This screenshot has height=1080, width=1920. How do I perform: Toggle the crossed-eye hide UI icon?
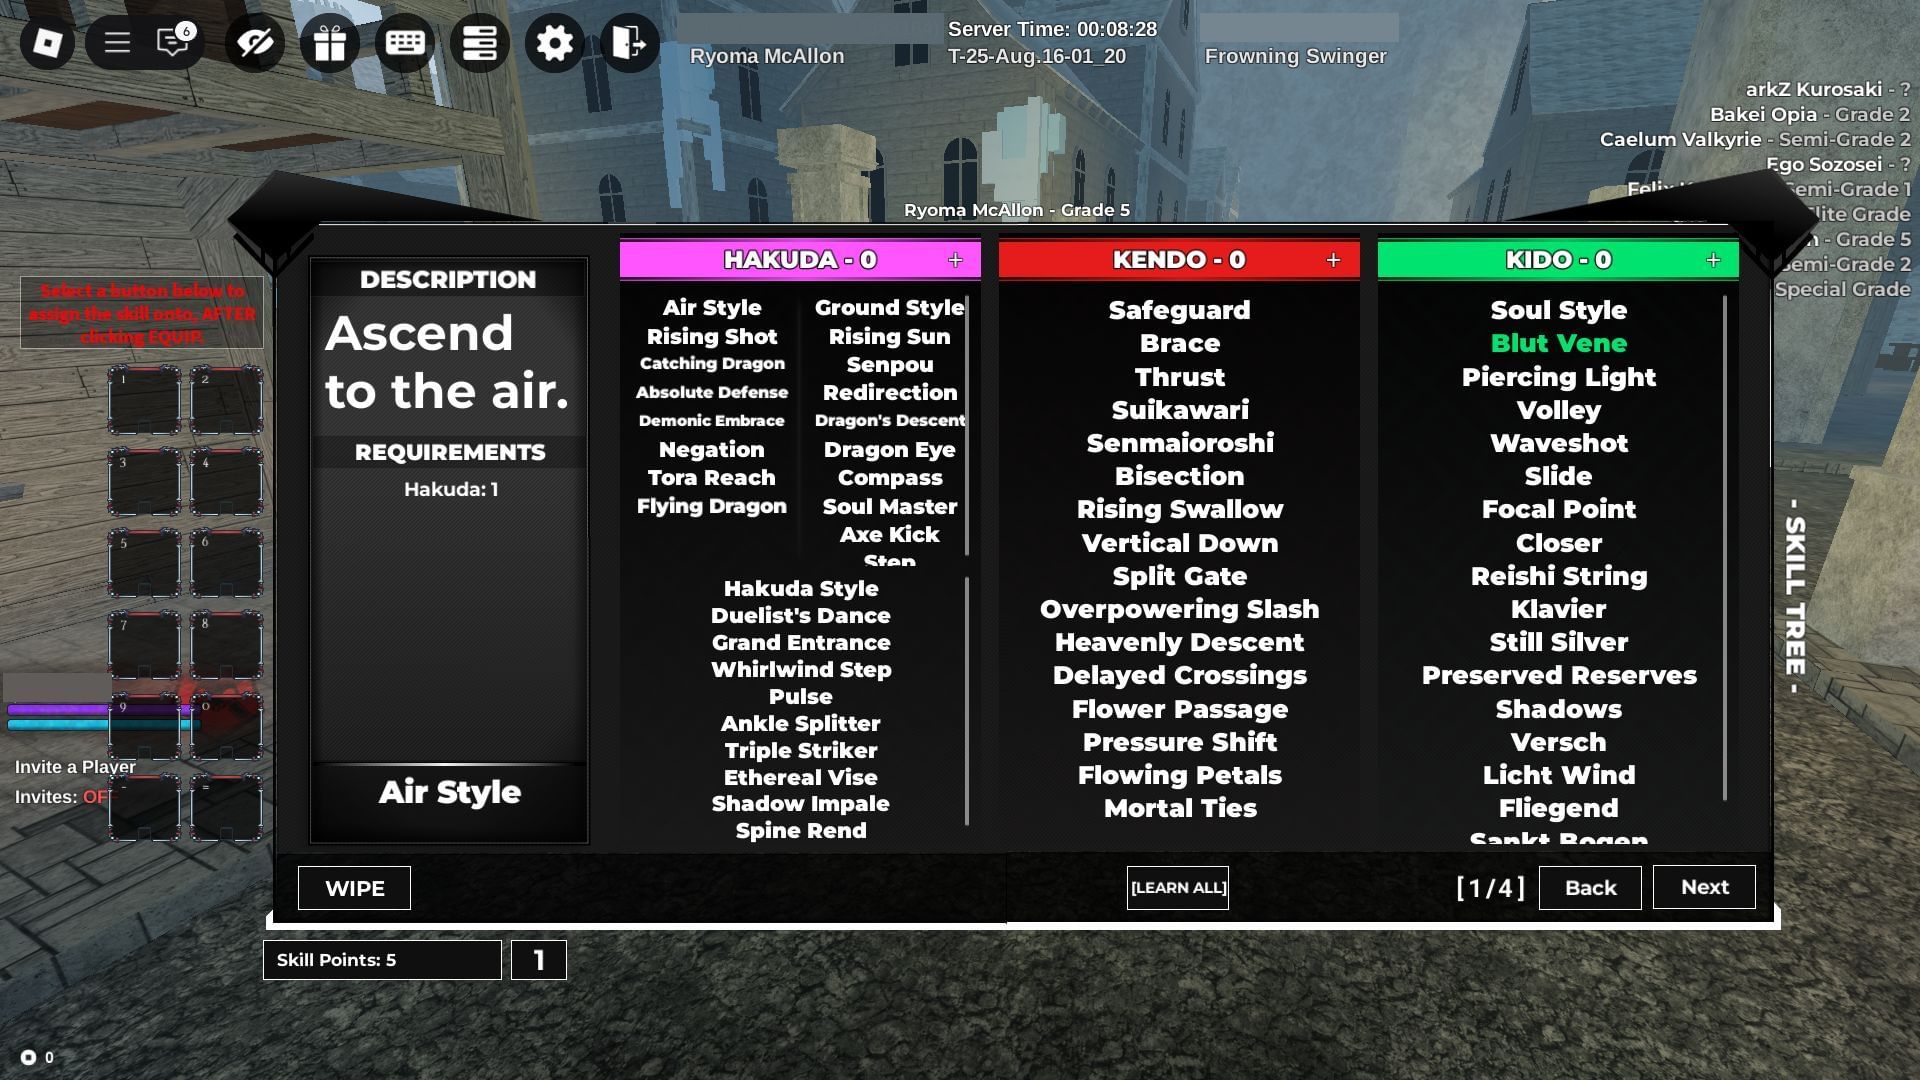coord(254,43)
